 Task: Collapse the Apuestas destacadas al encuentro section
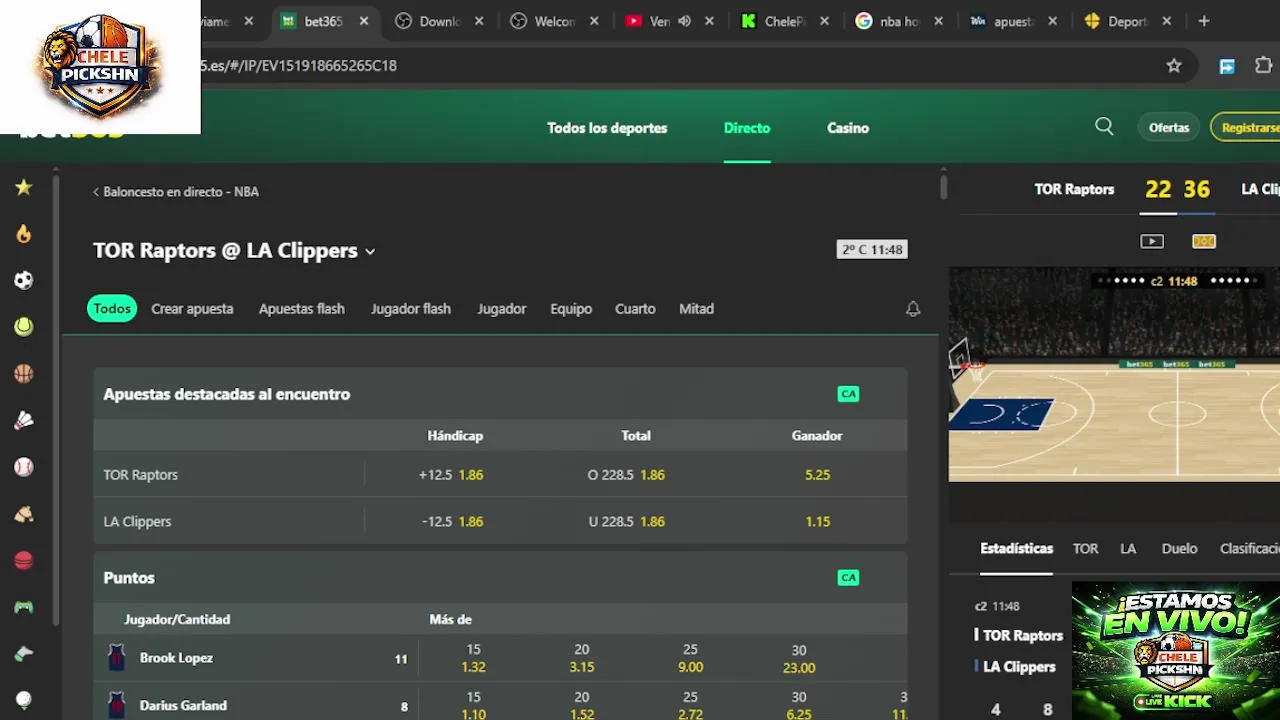pos(500,394)
